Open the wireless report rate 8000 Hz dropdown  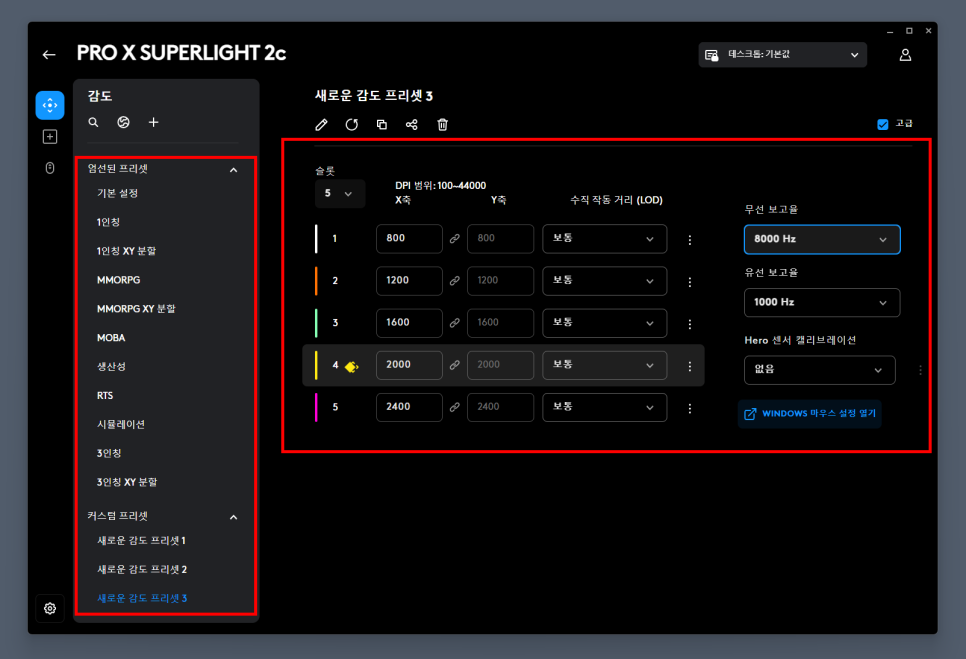point(822,240)
